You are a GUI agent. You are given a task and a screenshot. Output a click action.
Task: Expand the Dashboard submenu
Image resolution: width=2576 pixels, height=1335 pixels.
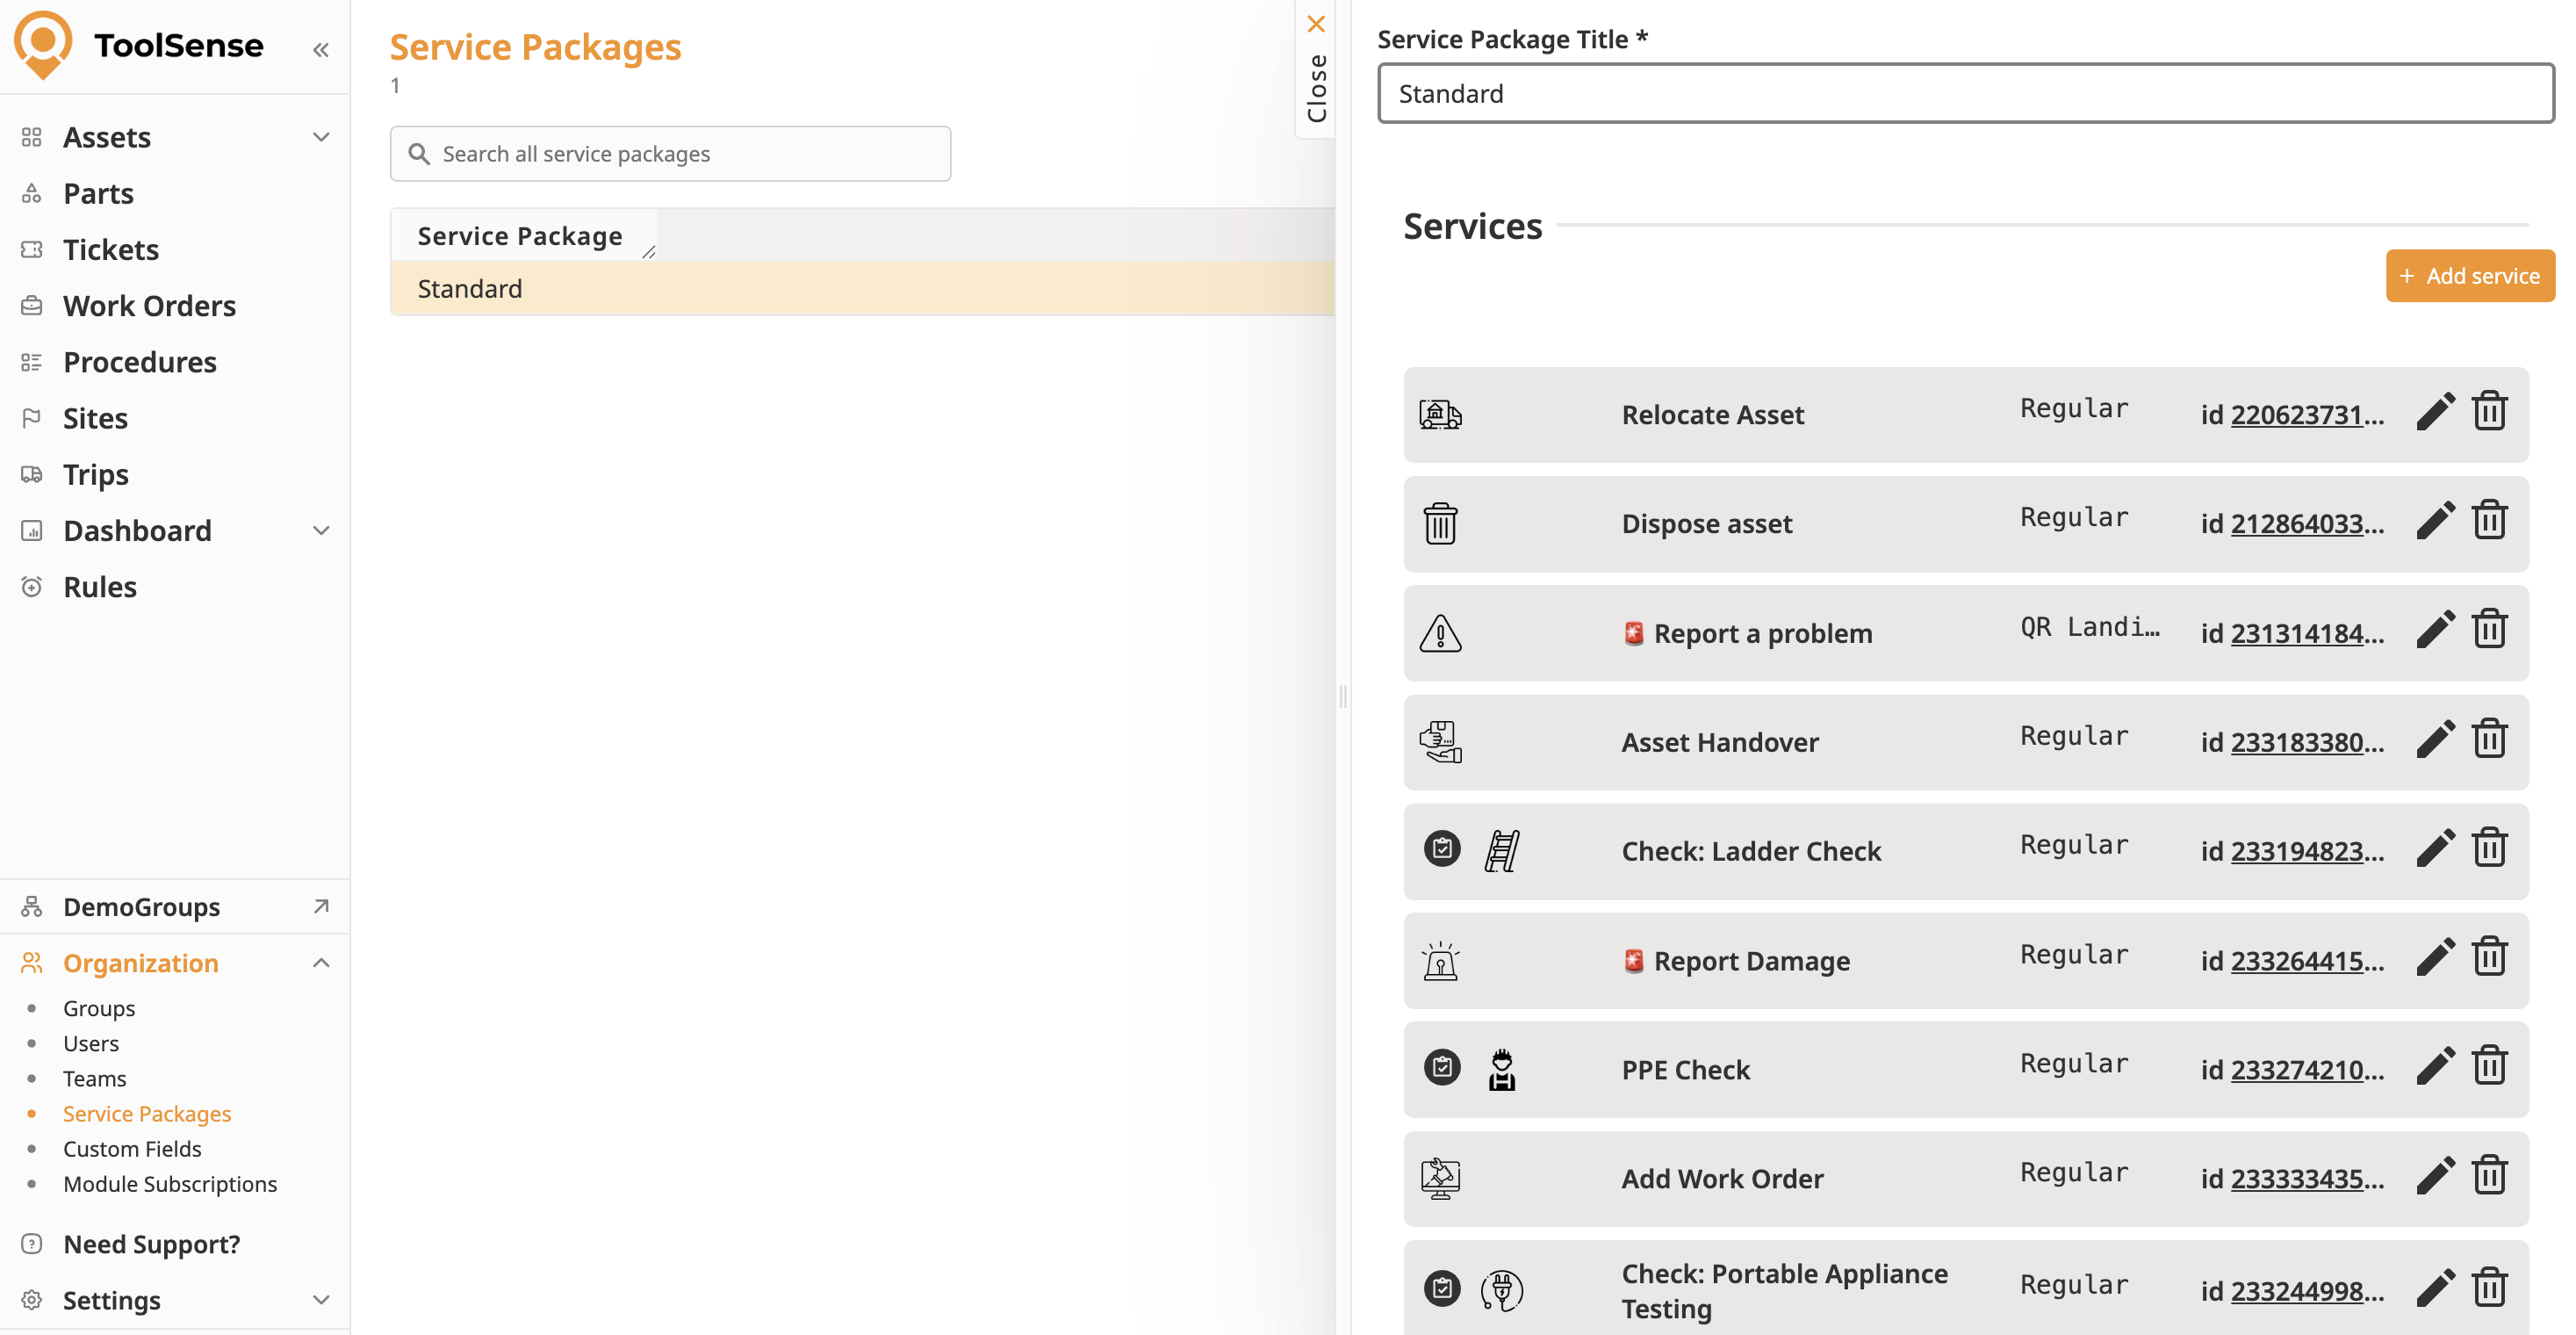320,530
